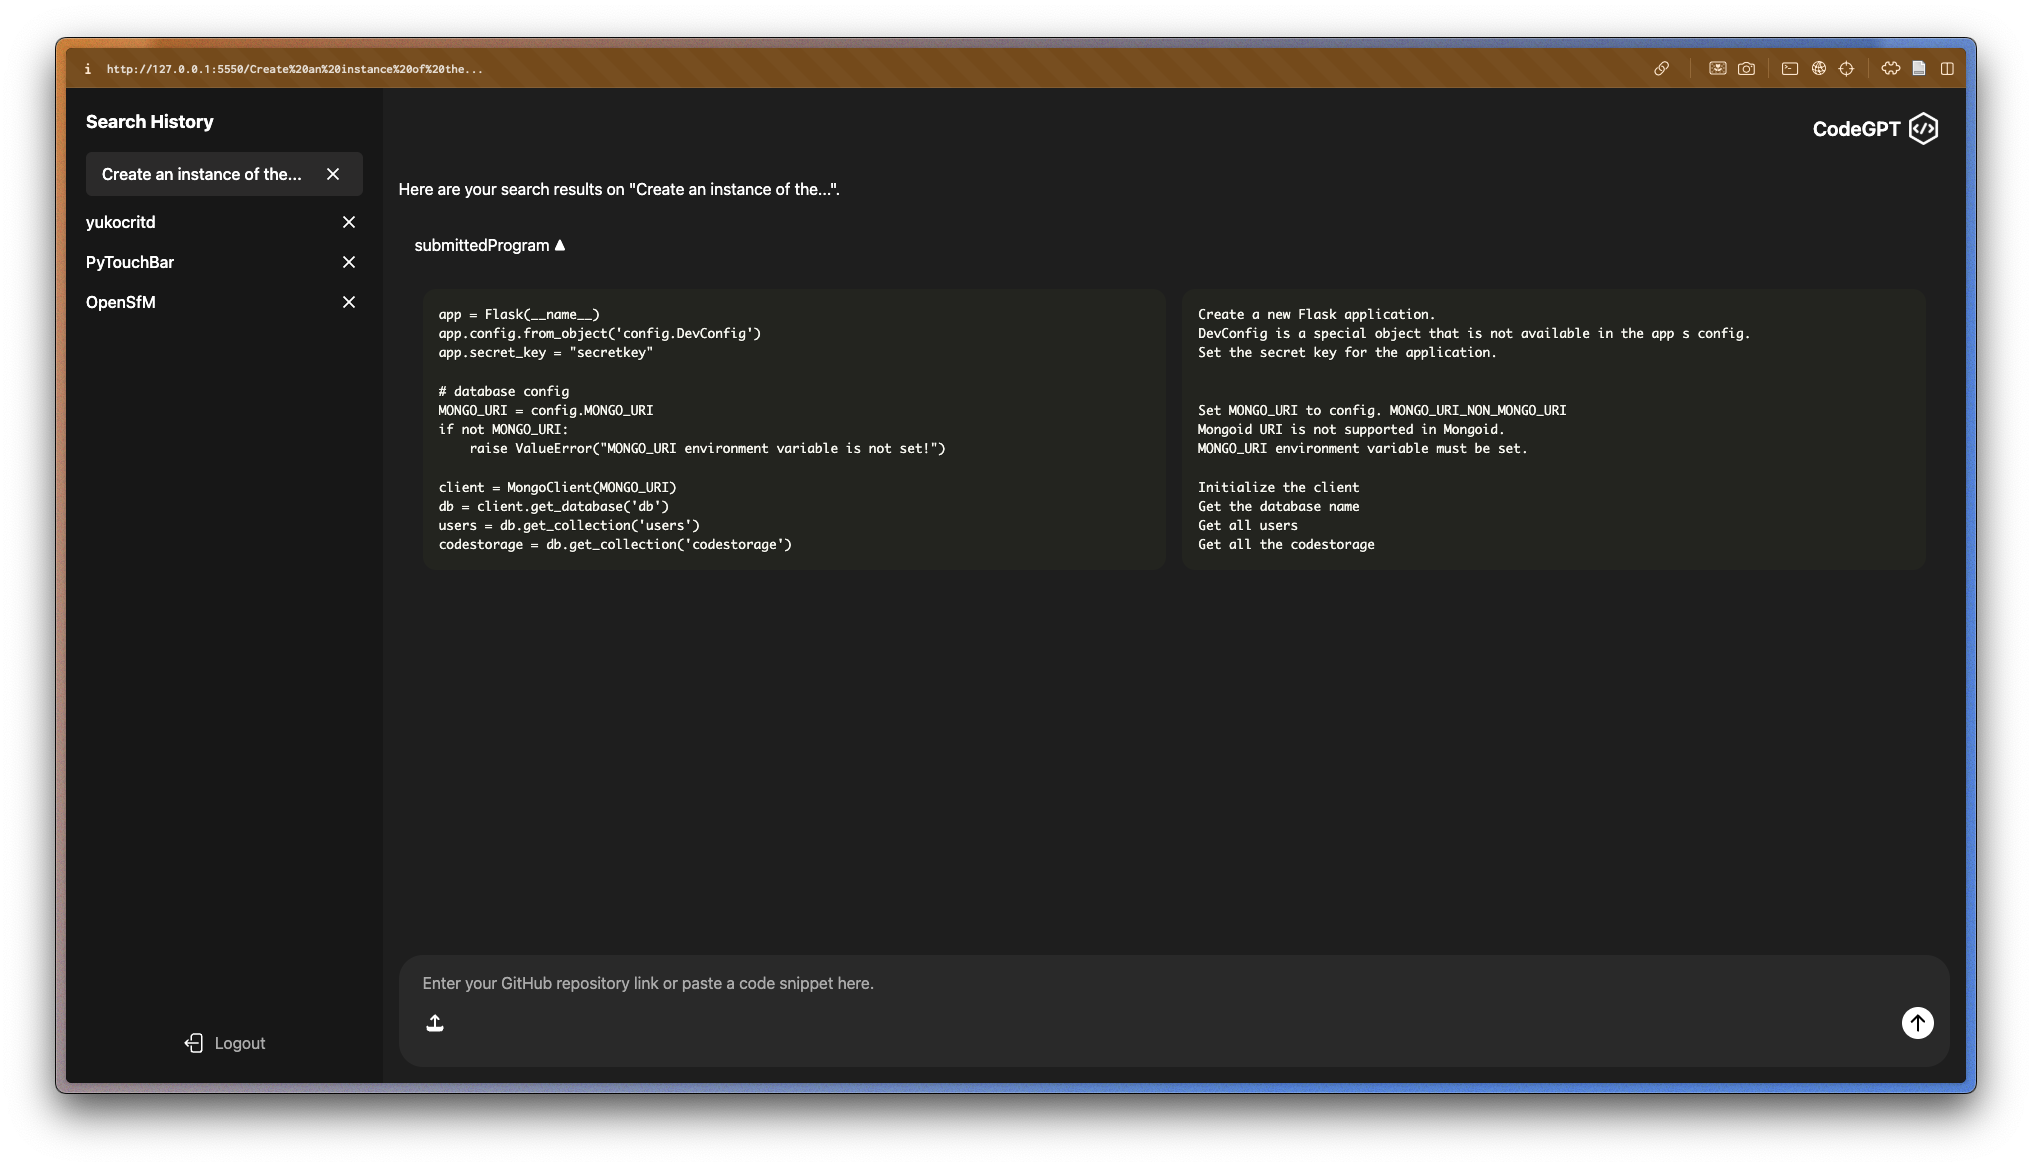Close the "Create an instance of the..." entry
Image resolution: width=2032 pixels, height=1167 pixels.
click(333, 174)
